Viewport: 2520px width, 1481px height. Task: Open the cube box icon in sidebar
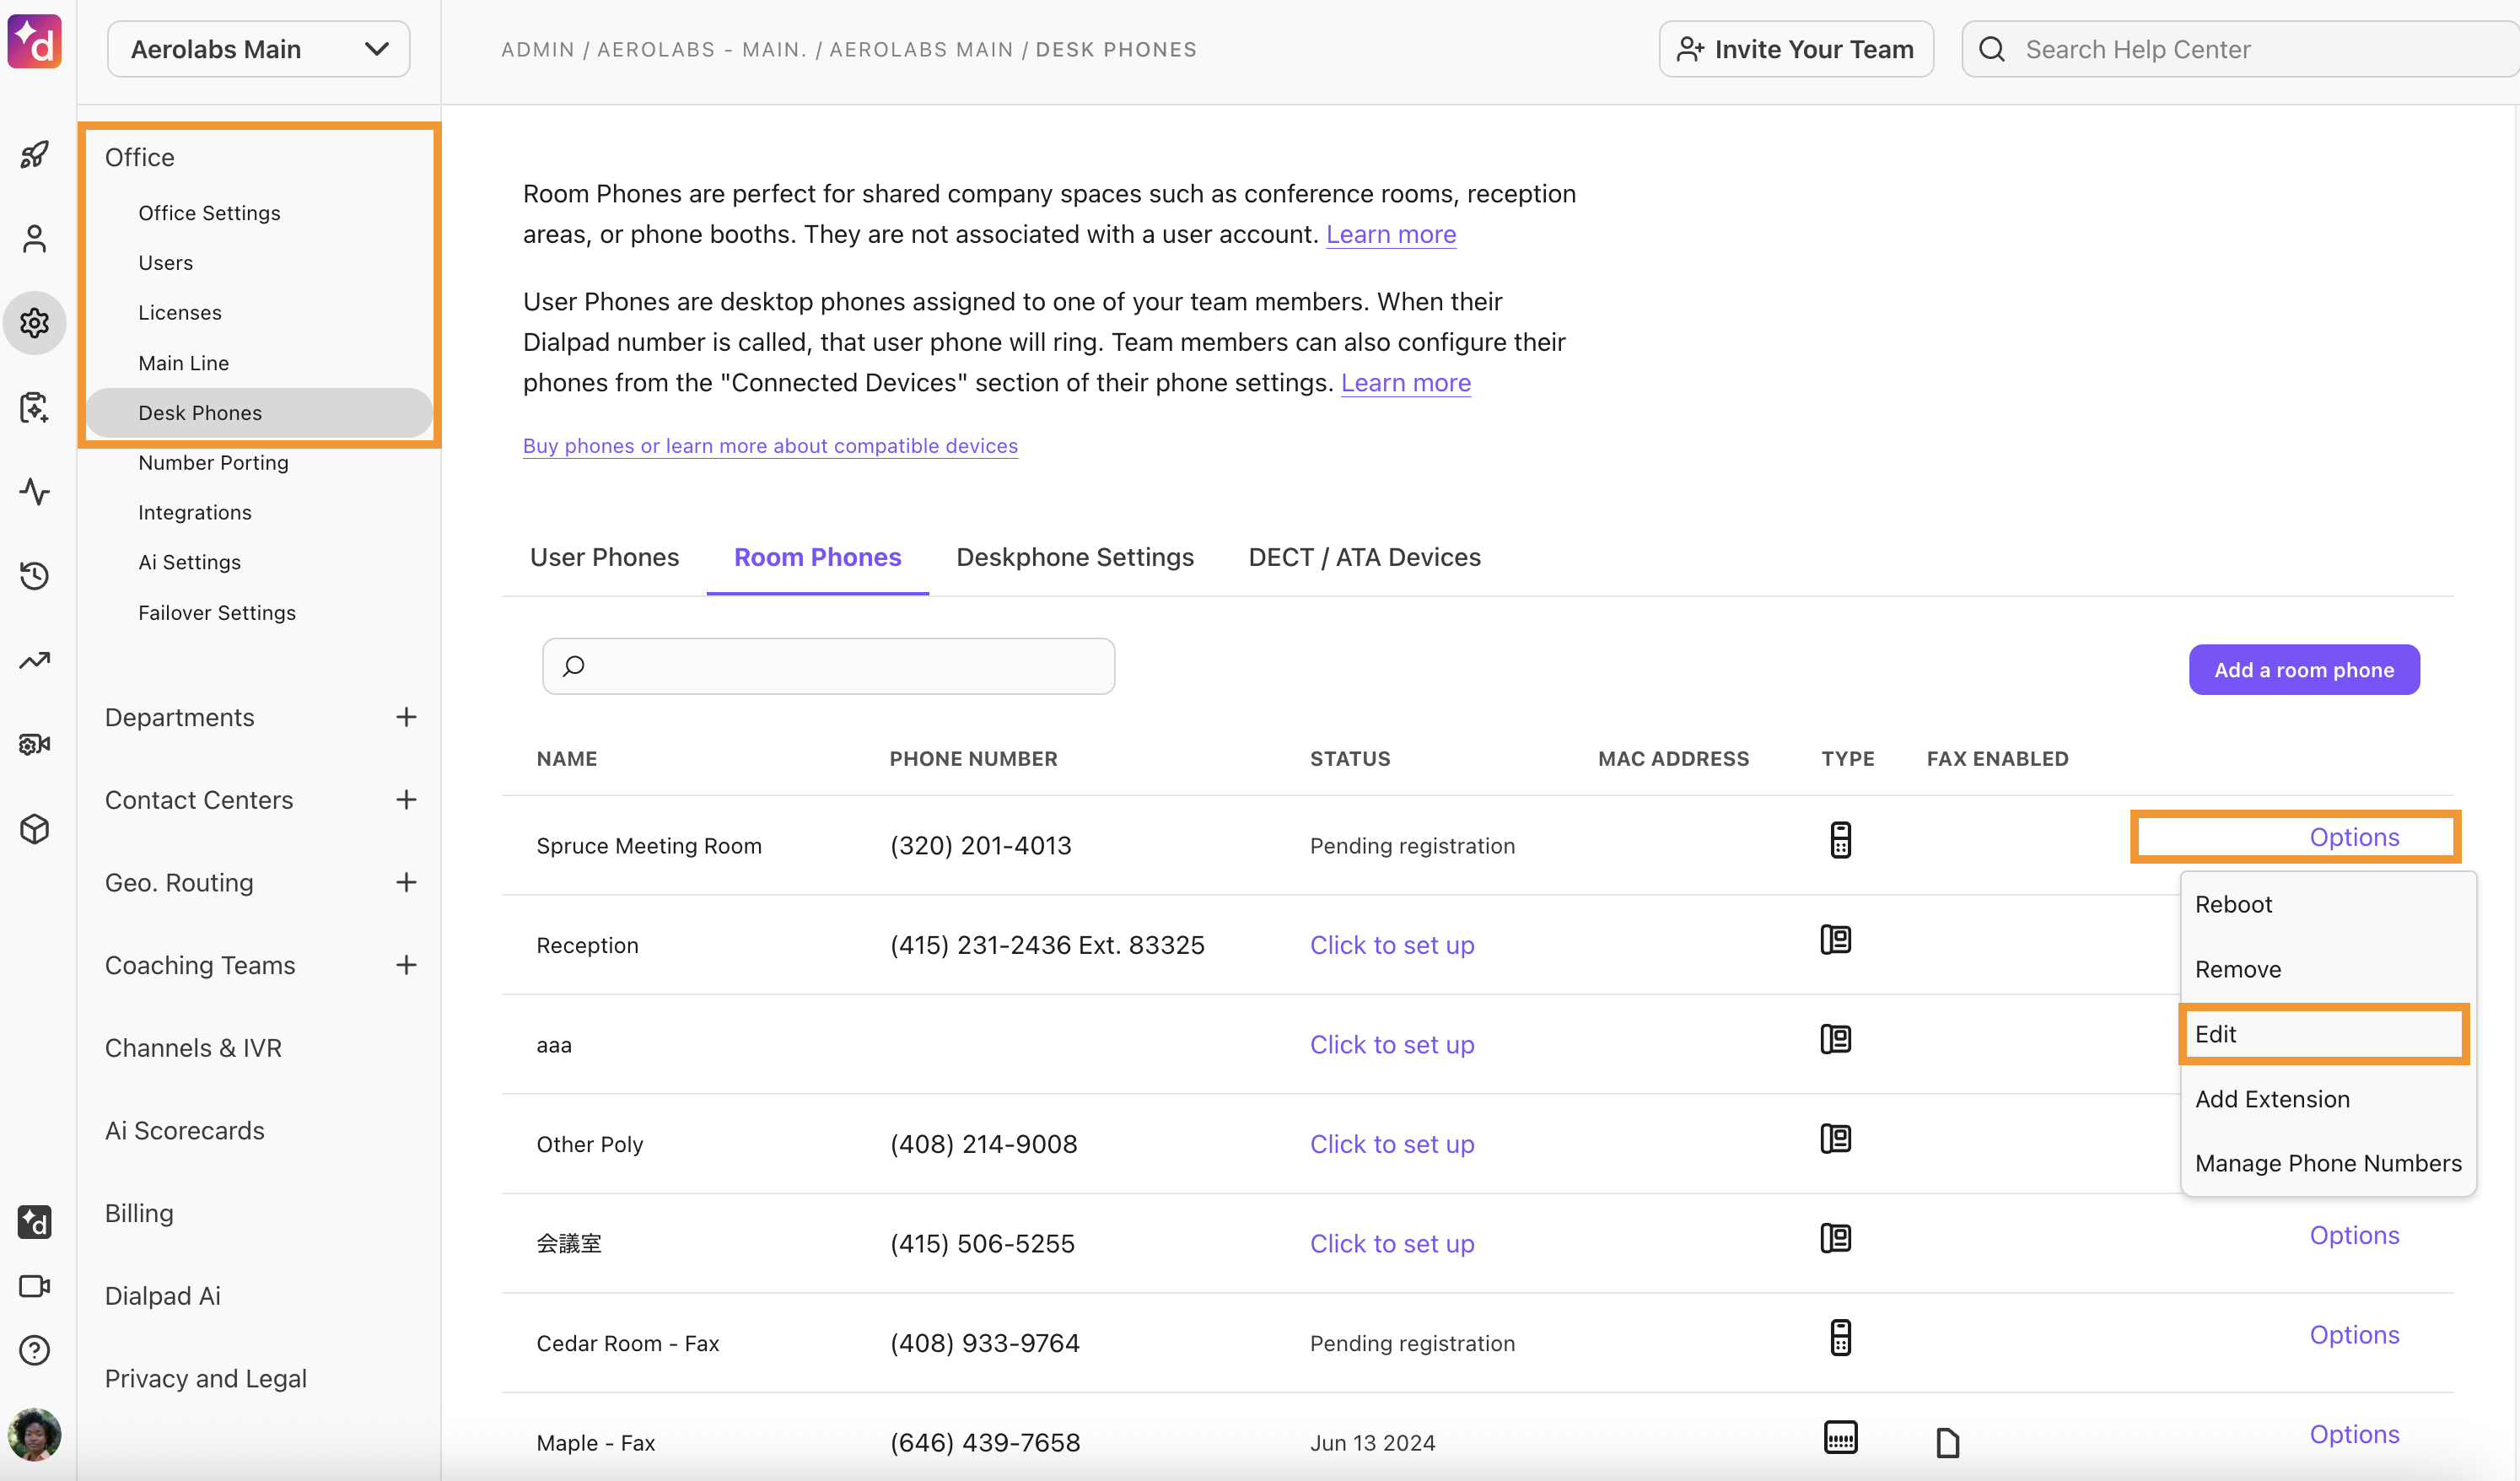[x=35, y=829]
